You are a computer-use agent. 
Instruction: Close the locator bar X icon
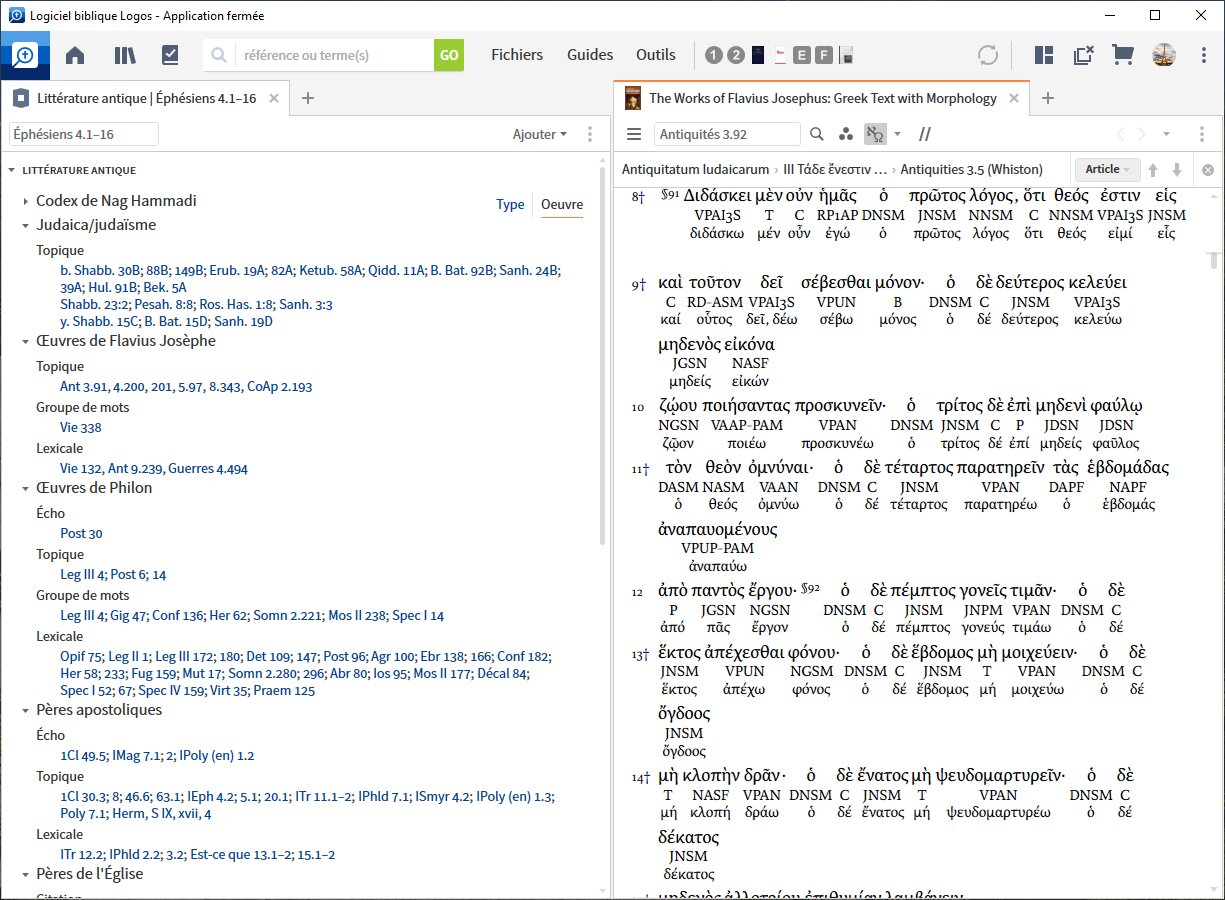tap(1207, 170)
